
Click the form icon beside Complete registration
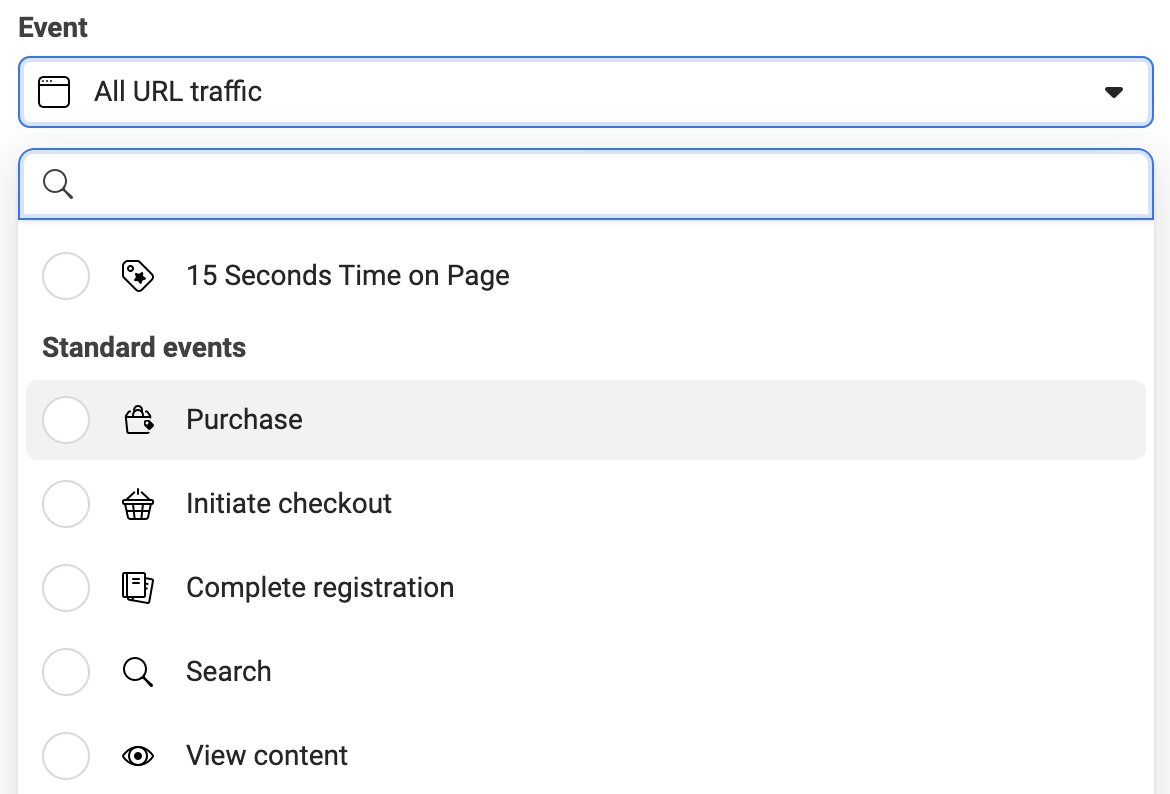[x=138, y=588]
